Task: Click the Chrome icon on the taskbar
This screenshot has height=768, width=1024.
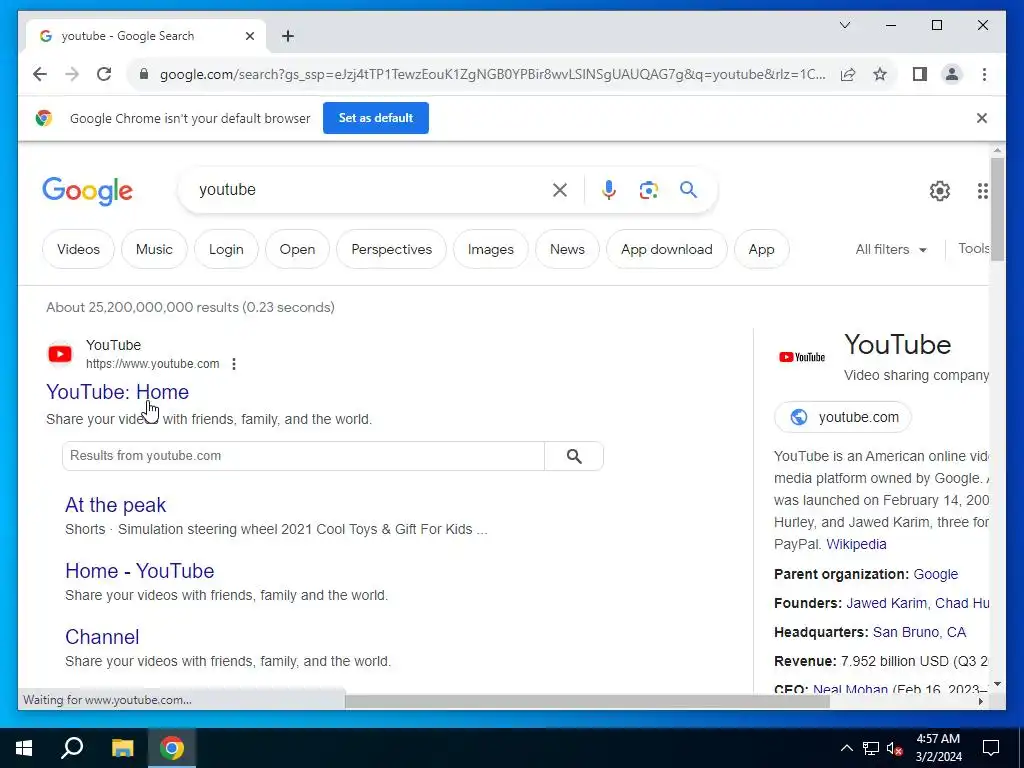Action: point(172,748)
